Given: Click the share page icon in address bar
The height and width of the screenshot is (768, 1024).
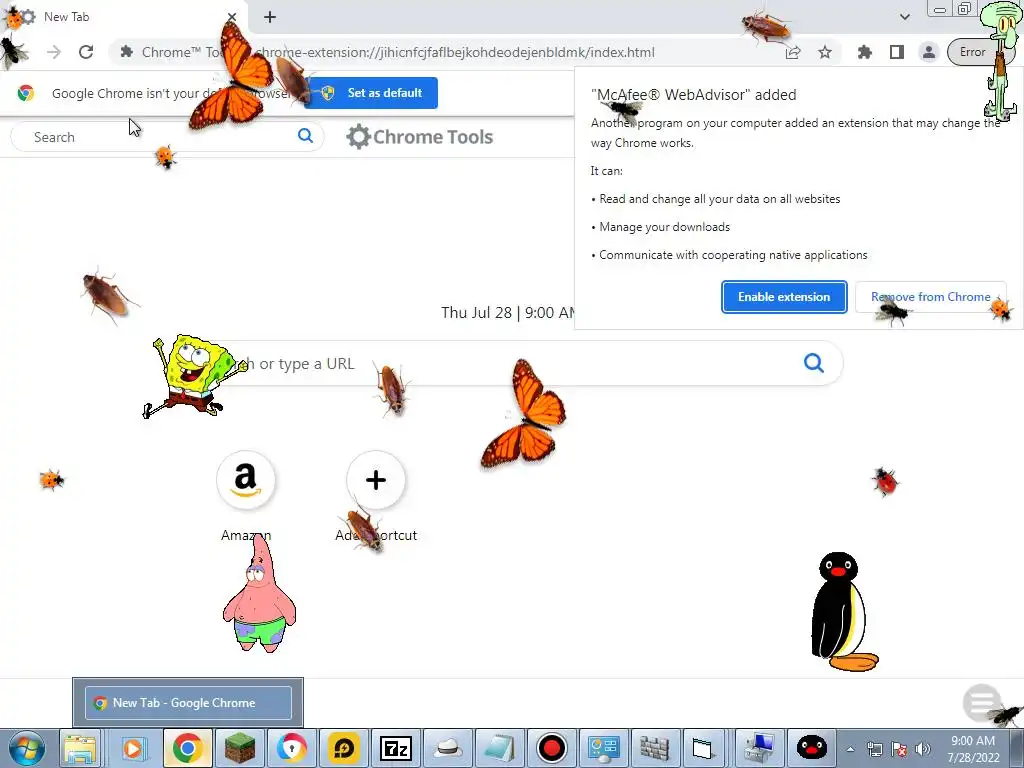Looking at the screenshot, I should [x=793, y=52].
